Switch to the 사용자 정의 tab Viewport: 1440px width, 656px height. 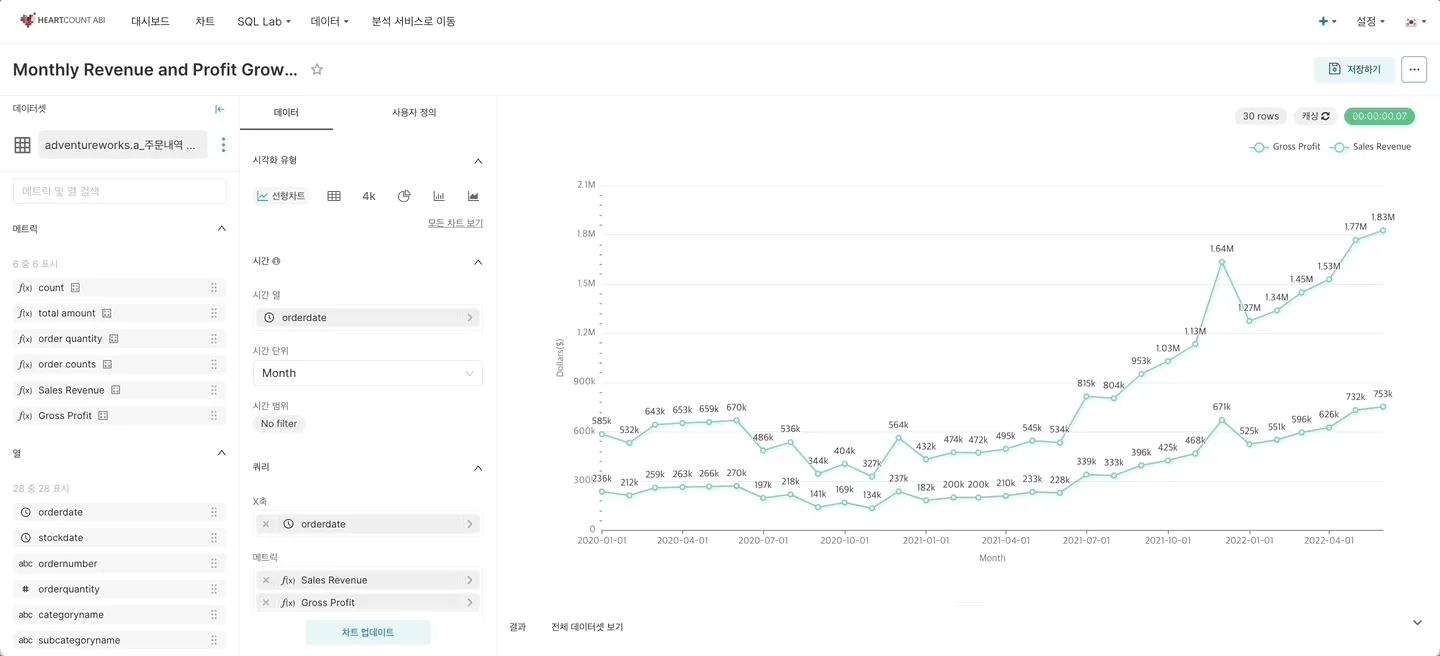click(x=414, y=113)
